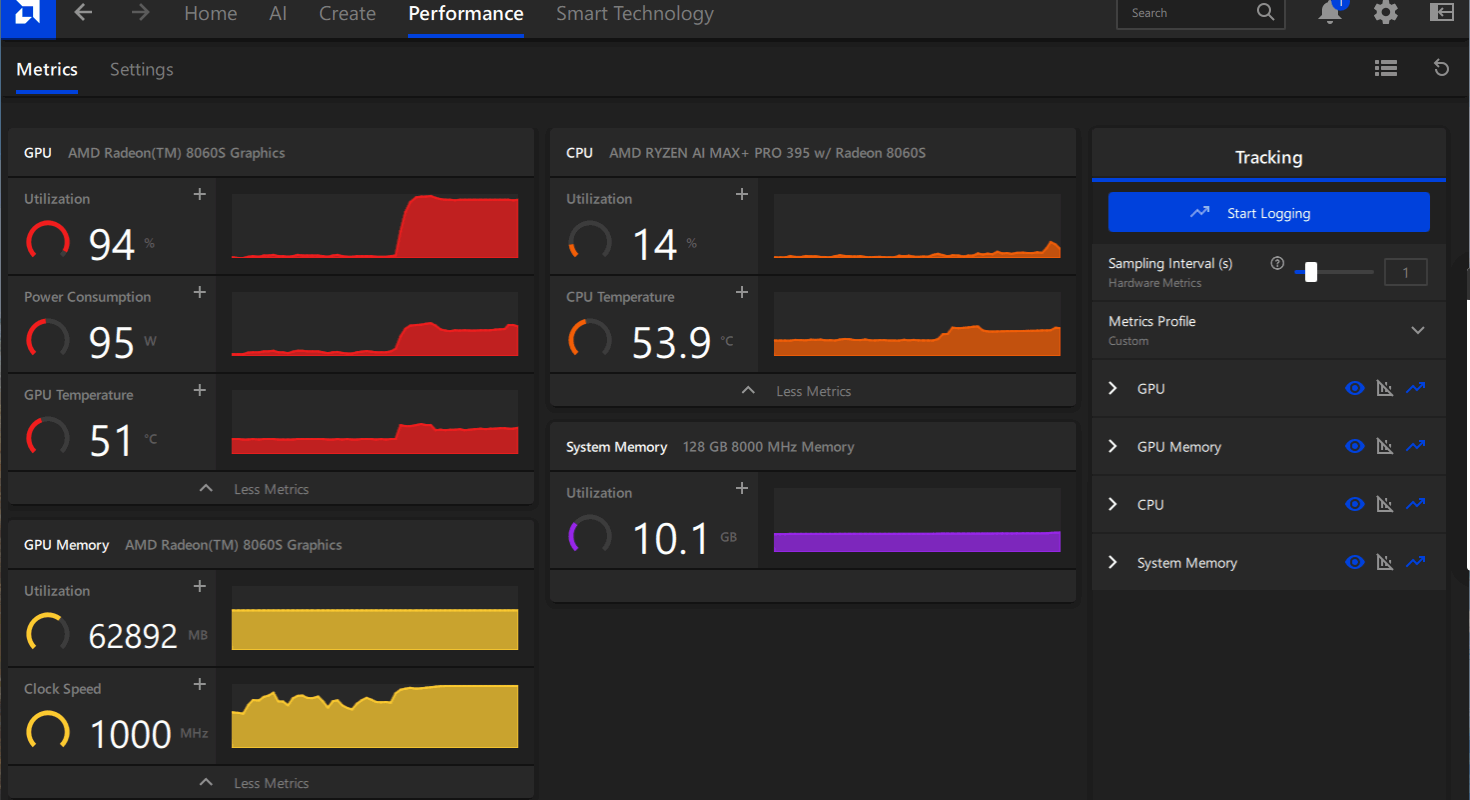Click the reset arrow icon near top right
The height and width of the screenshot is (800, 1470).
pos(1441,68)
